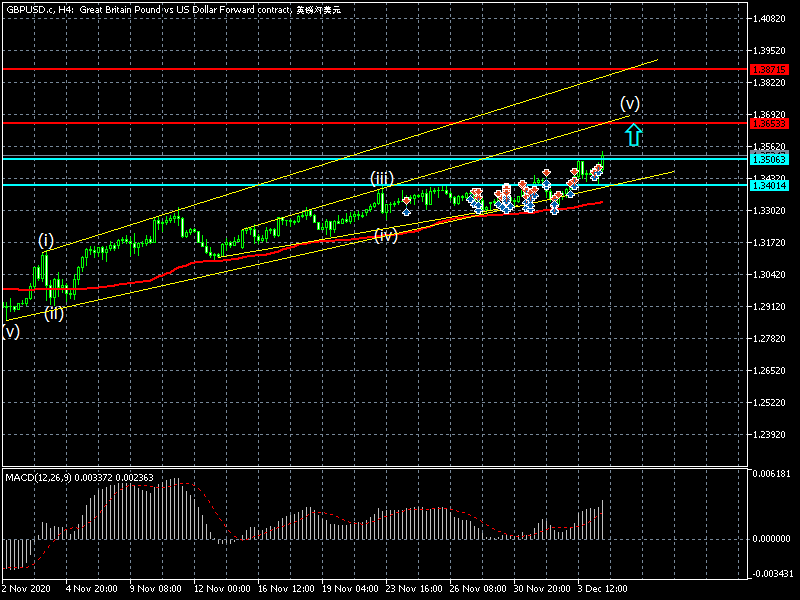Select the (v) wave label near arrow
The width and height of the screenshot is (800, 600).
630,103
